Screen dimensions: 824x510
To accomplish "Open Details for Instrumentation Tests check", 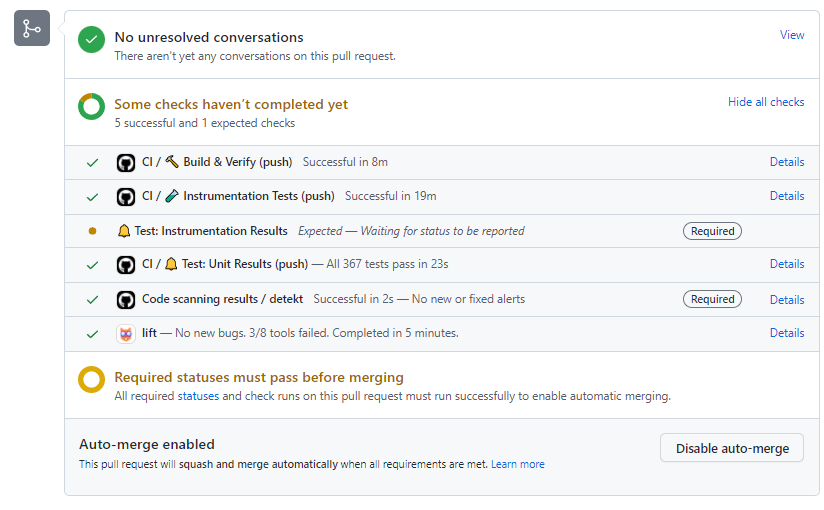I will (x=787, y=196).
